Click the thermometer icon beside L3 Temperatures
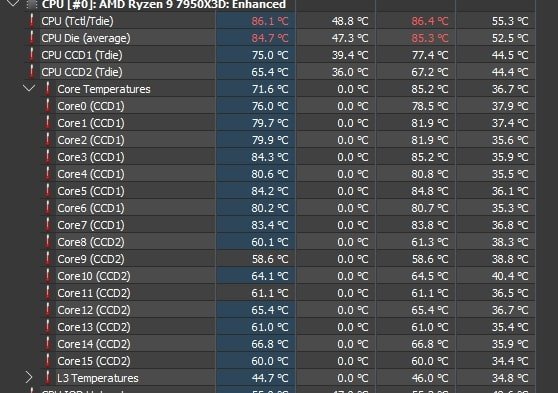 point(47,378)
